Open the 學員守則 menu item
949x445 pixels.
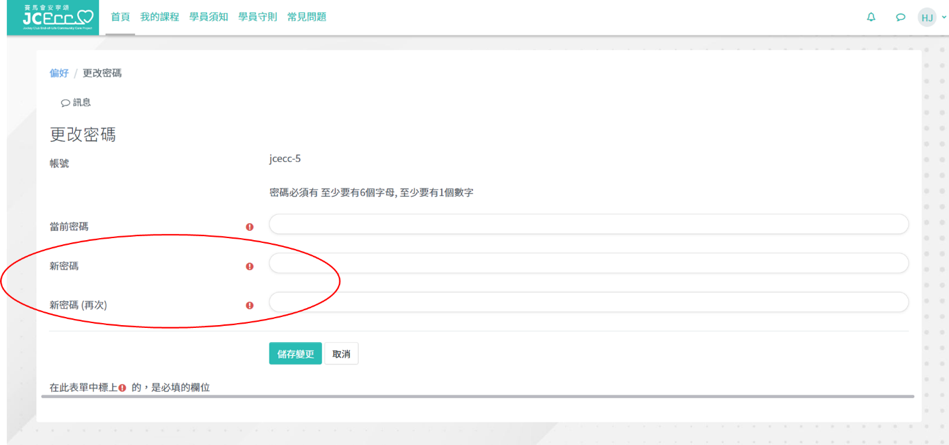257,17
